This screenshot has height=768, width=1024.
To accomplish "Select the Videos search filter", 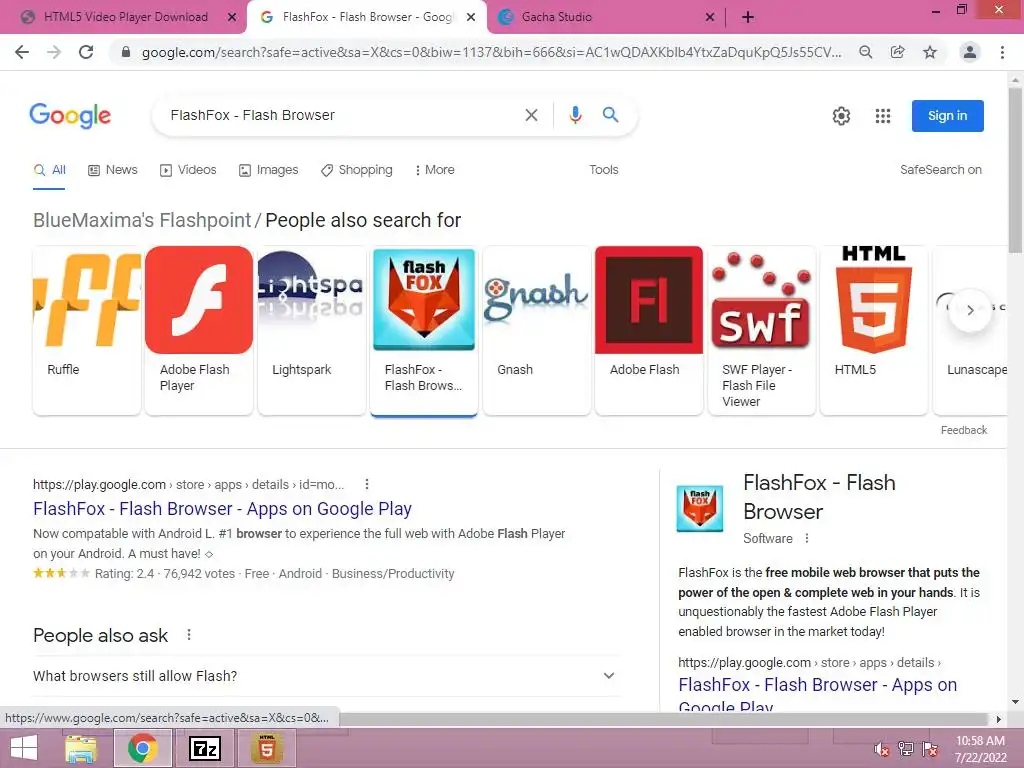I will click(x=188, y=170).
